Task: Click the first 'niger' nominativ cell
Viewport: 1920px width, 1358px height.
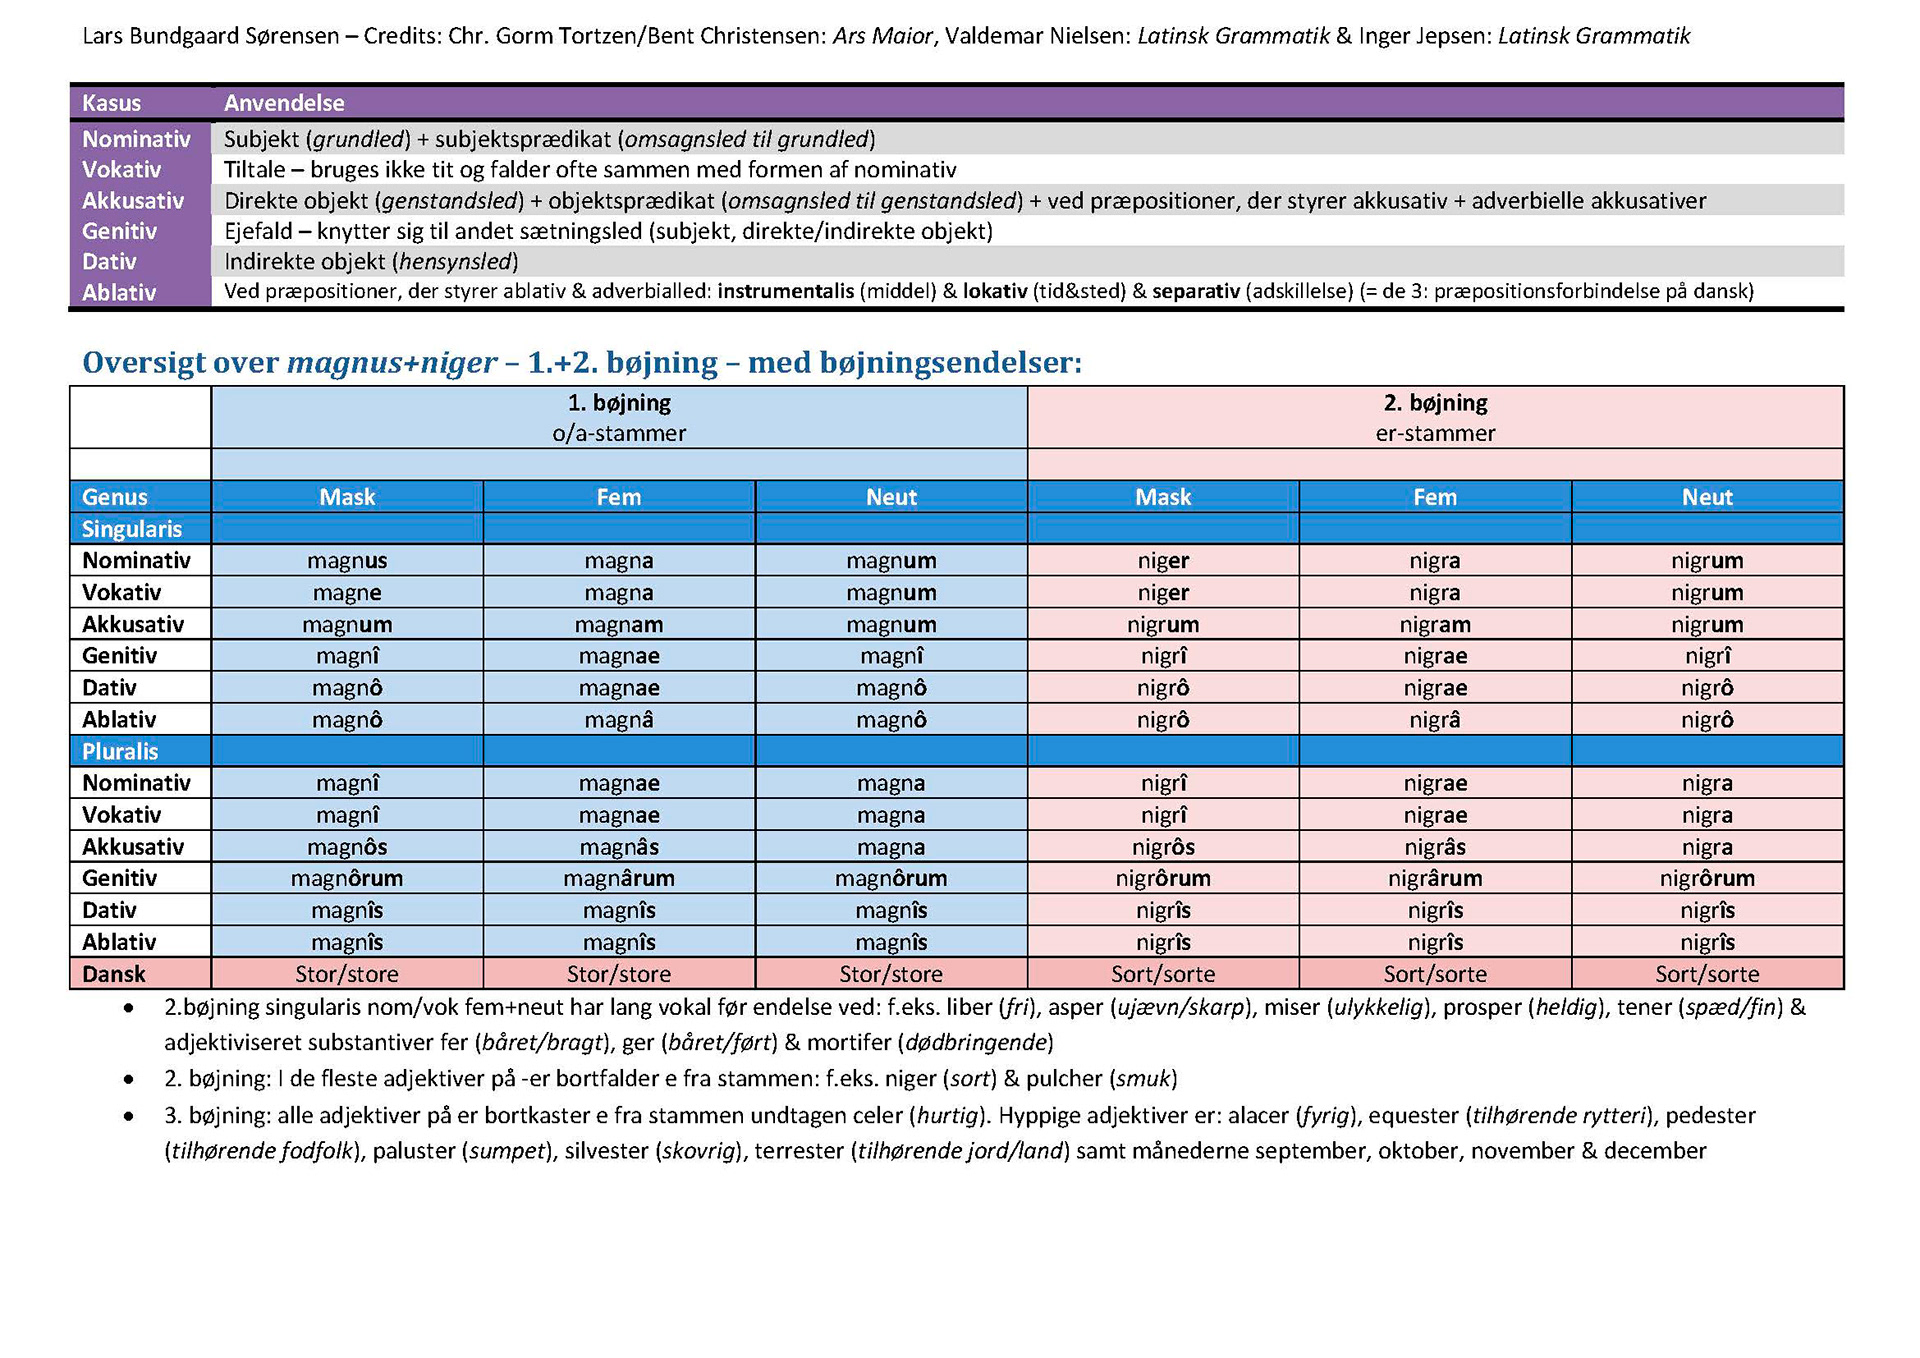Action: [x=1163, y=561]
